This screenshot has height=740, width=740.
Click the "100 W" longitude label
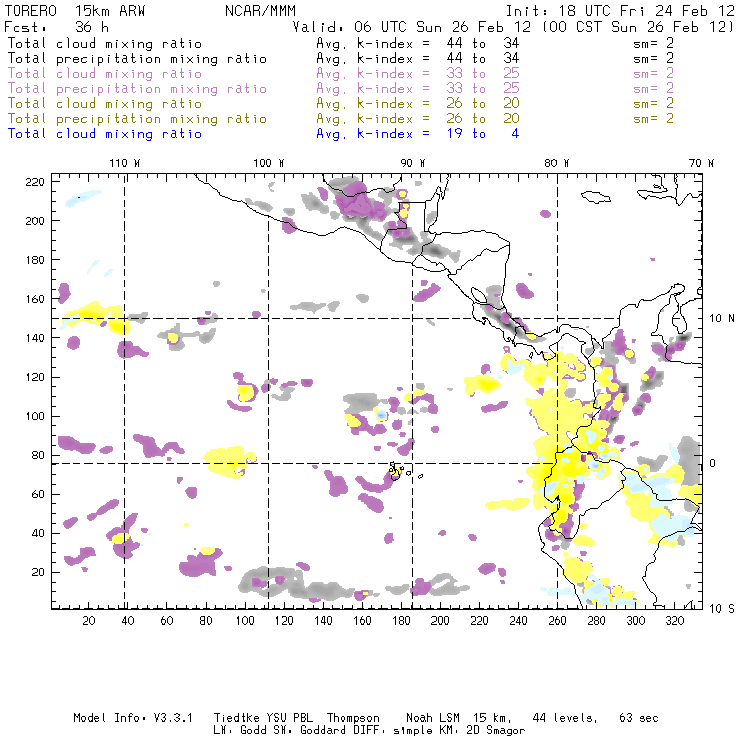tap(269, 163)
